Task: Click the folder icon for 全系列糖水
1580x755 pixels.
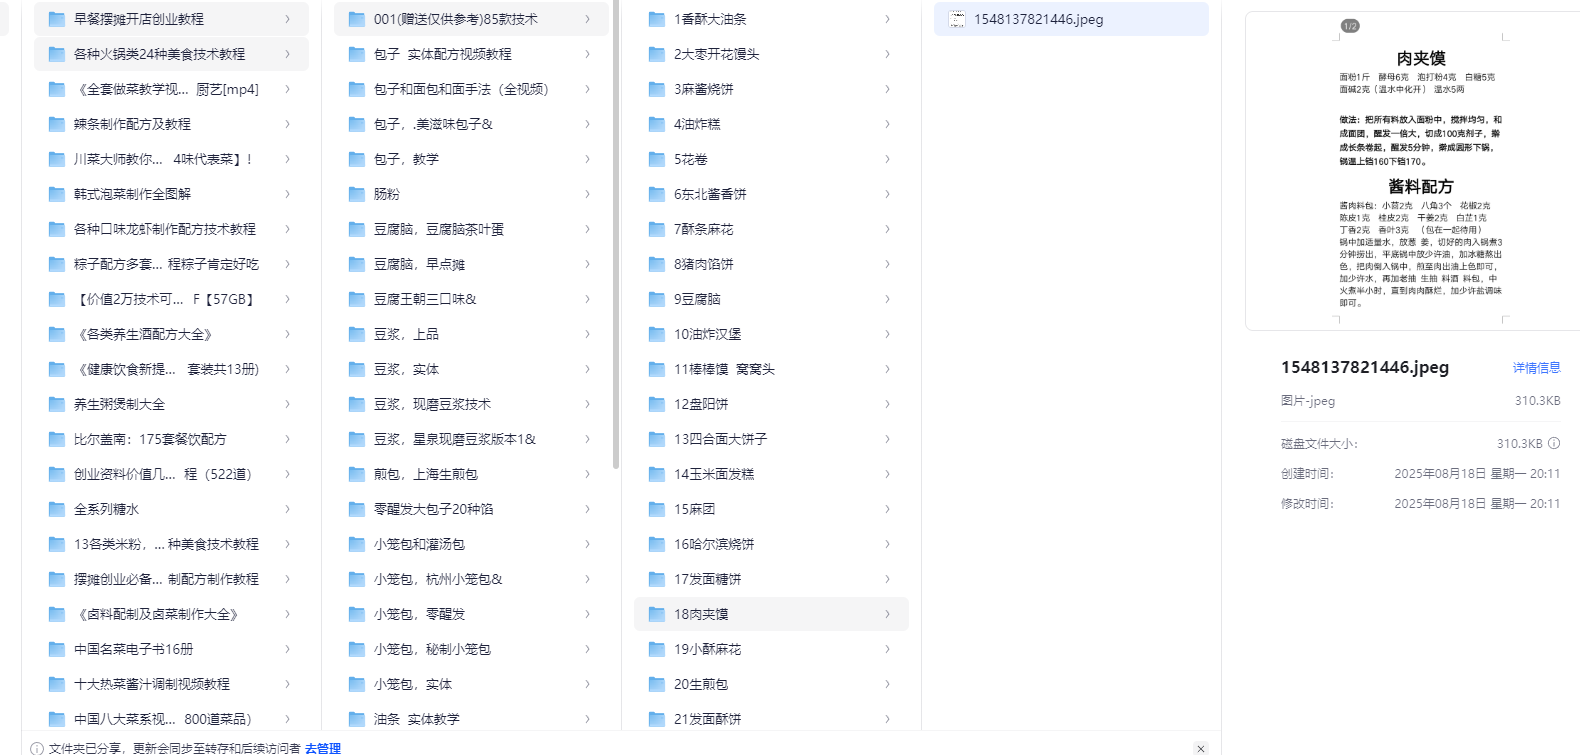Action: click(x=57, y=509)
